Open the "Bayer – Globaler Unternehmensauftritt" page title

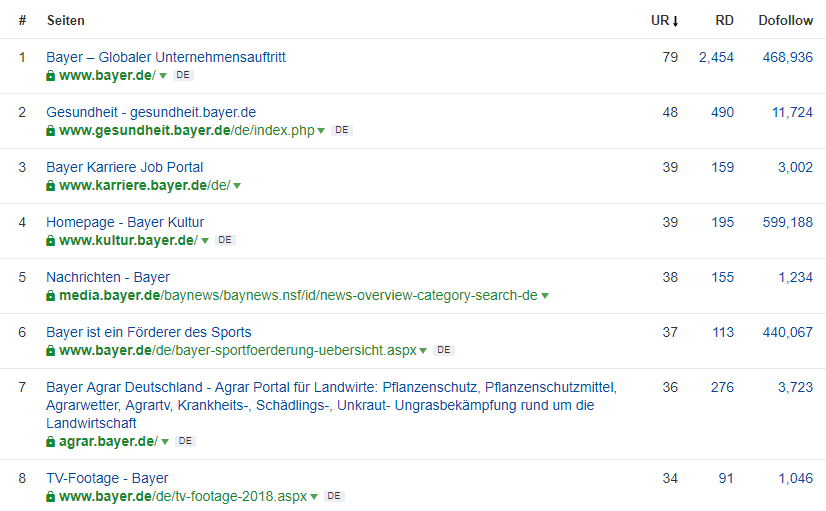pos(166,57)
